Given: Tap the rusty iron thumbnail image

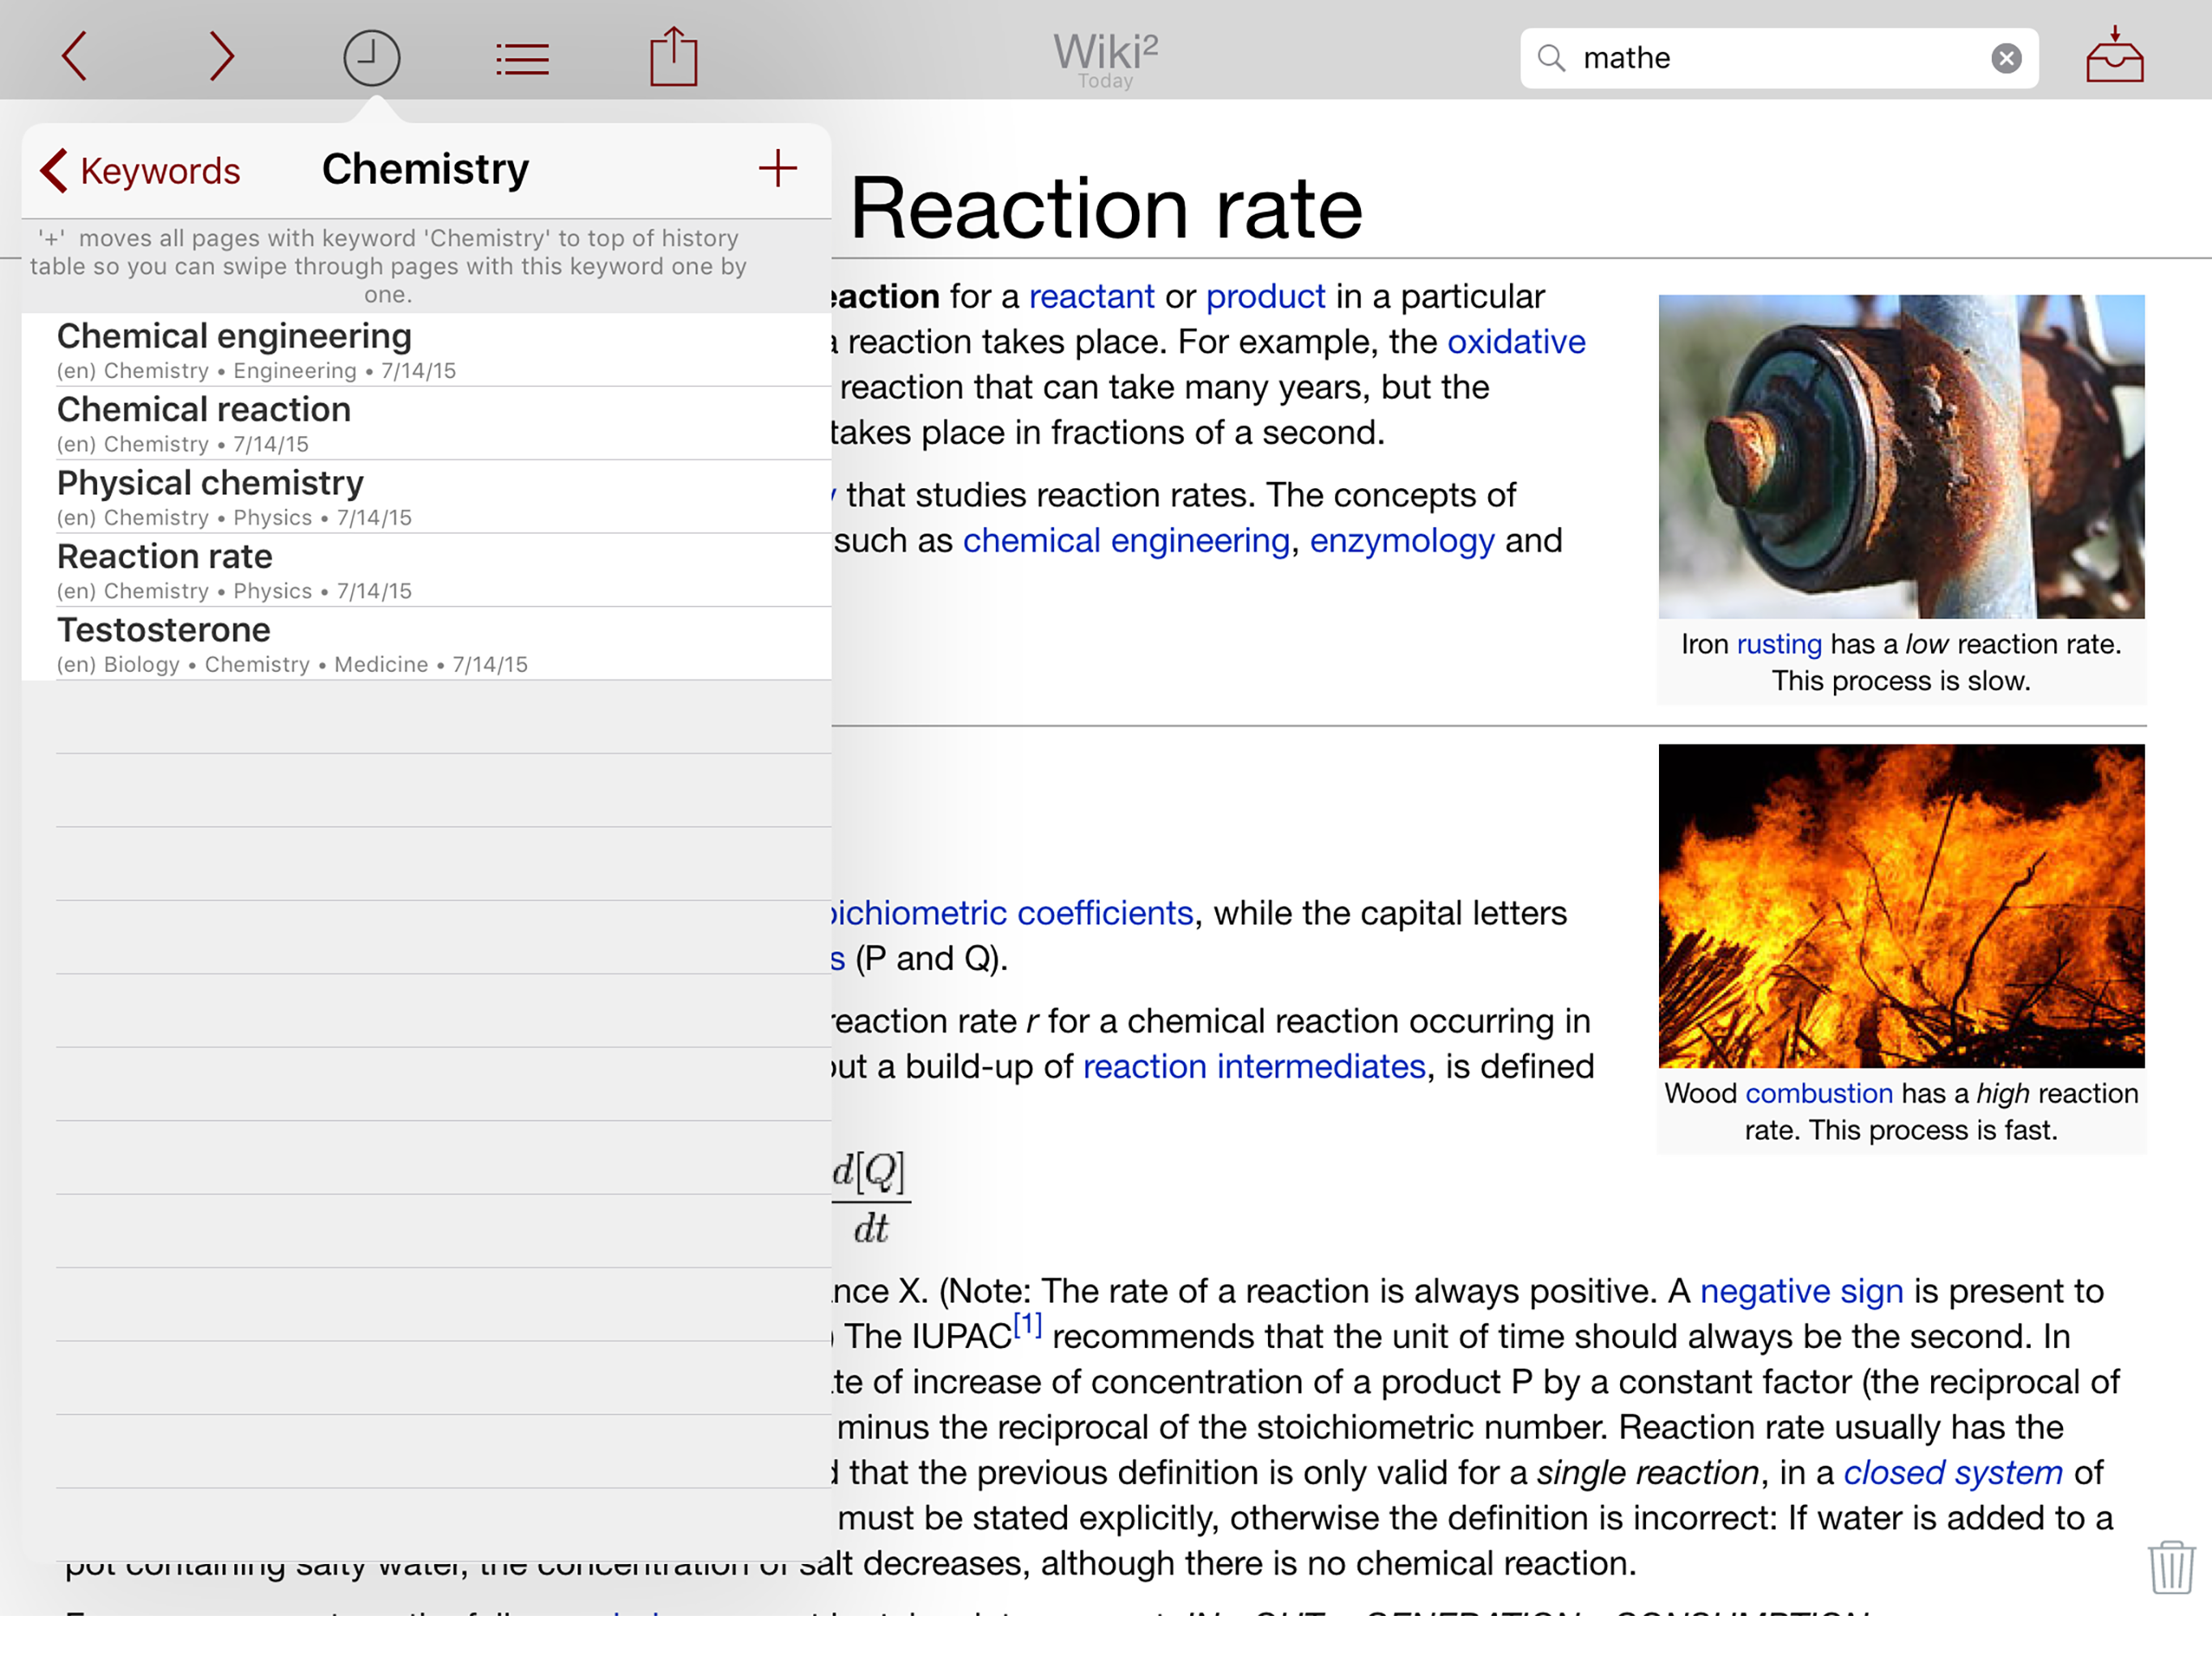Looking at the screenshot, I should pos(1900,456).
